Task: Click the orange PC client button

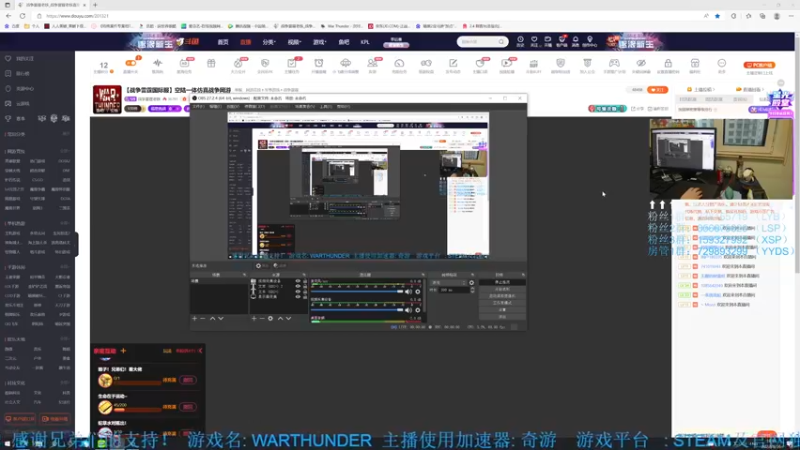Action: tap(759, 65)
